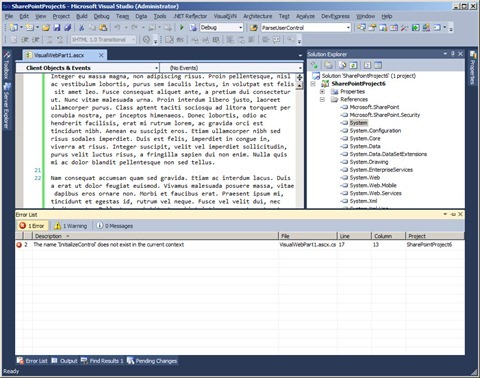
Task: Toggle the 0 Messages filter button
Action: 115,226
